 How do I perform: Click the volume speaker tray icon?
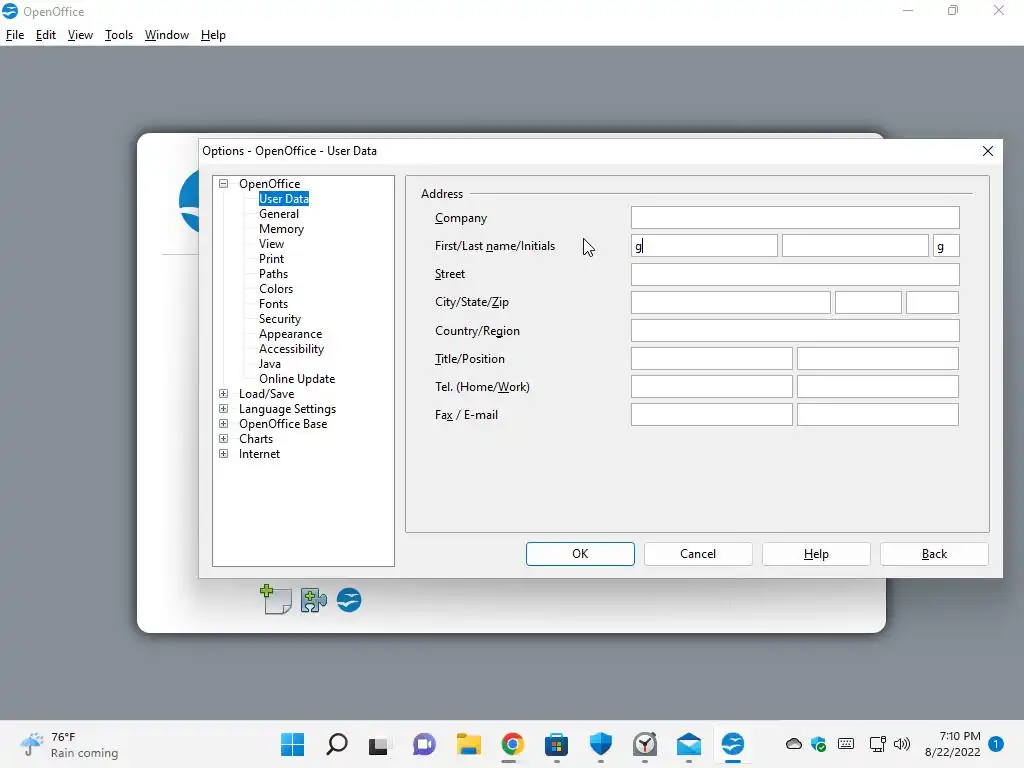tap(902, 744)
